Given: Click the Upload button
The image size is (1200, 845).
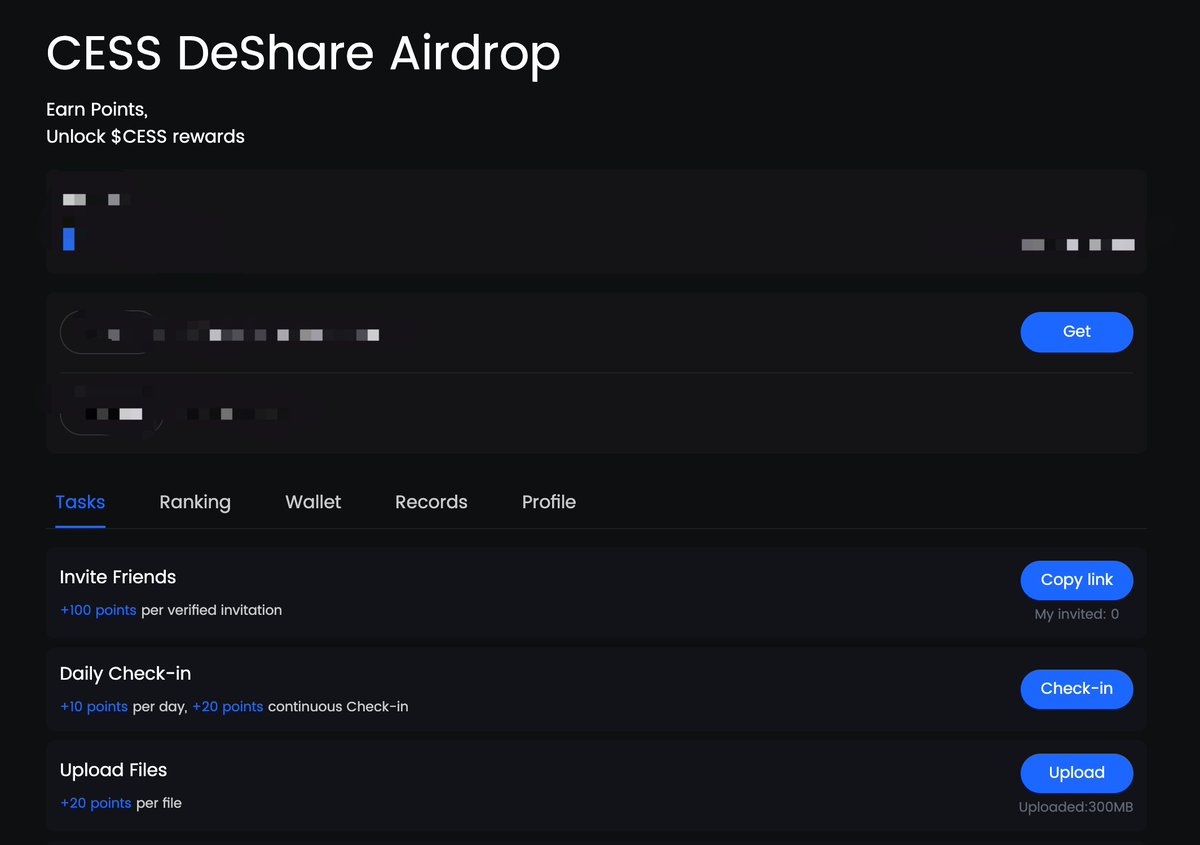Looking at the screenshot, I should 1076,773.
